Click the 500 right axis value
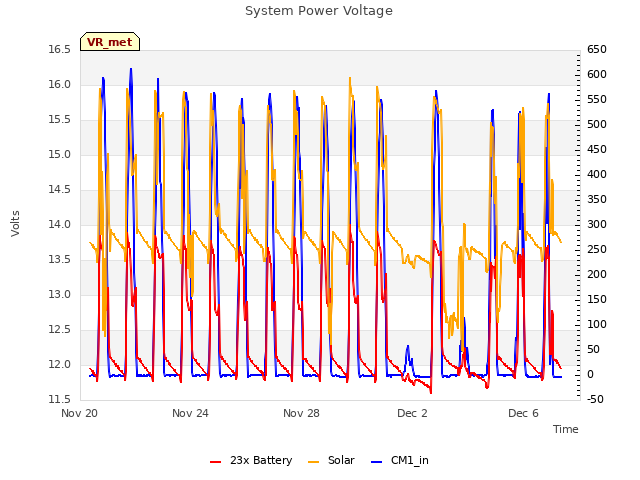This screenshot has height=480, width=640. pos(597,124)
